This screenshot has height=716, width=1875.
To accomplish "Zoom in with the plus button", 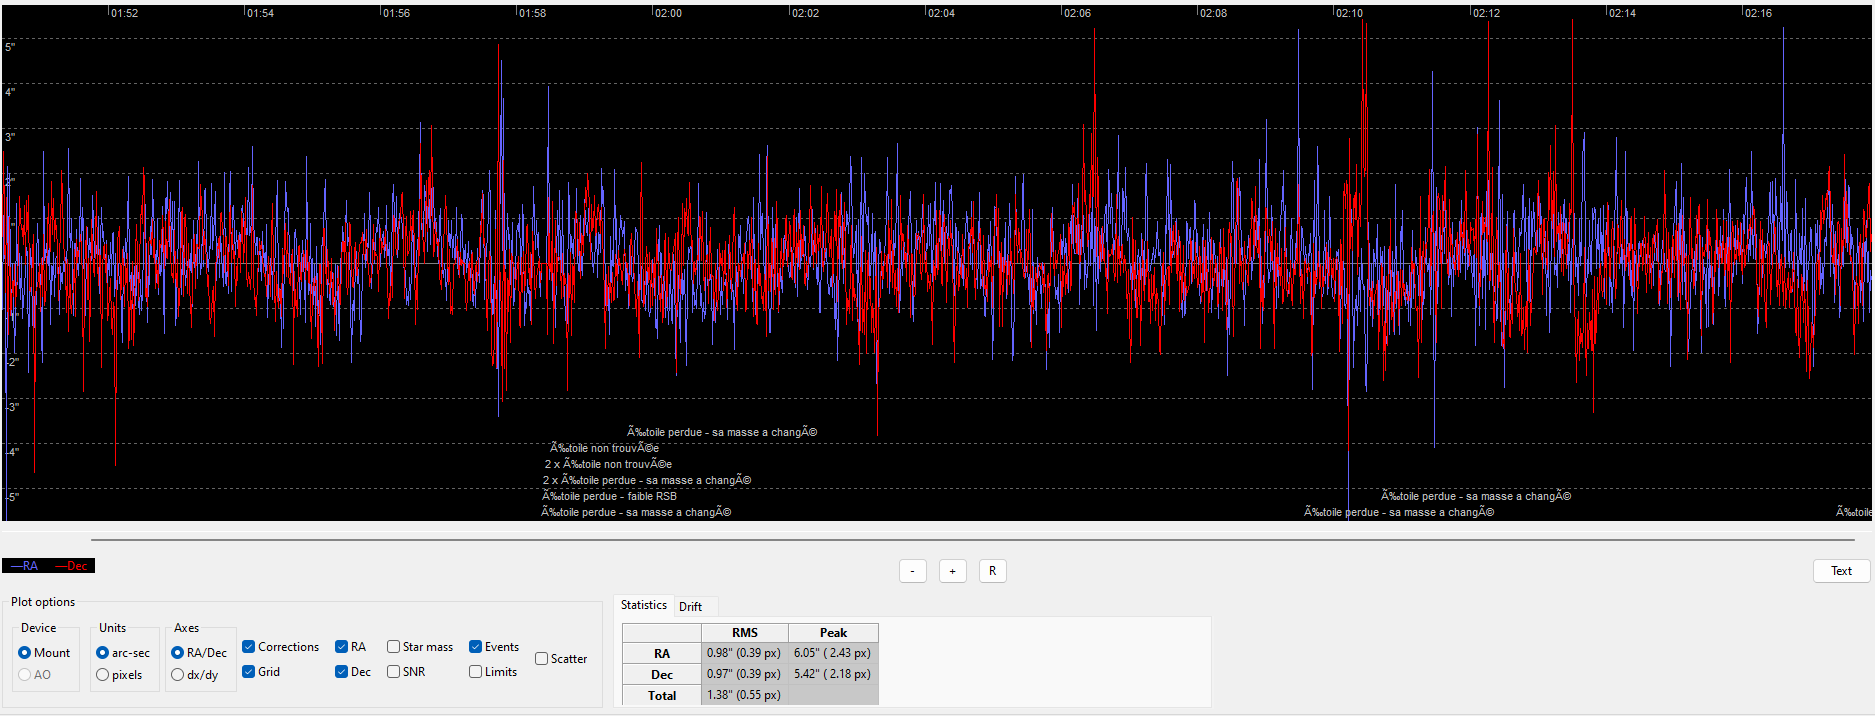I will (x=952, y=571).
